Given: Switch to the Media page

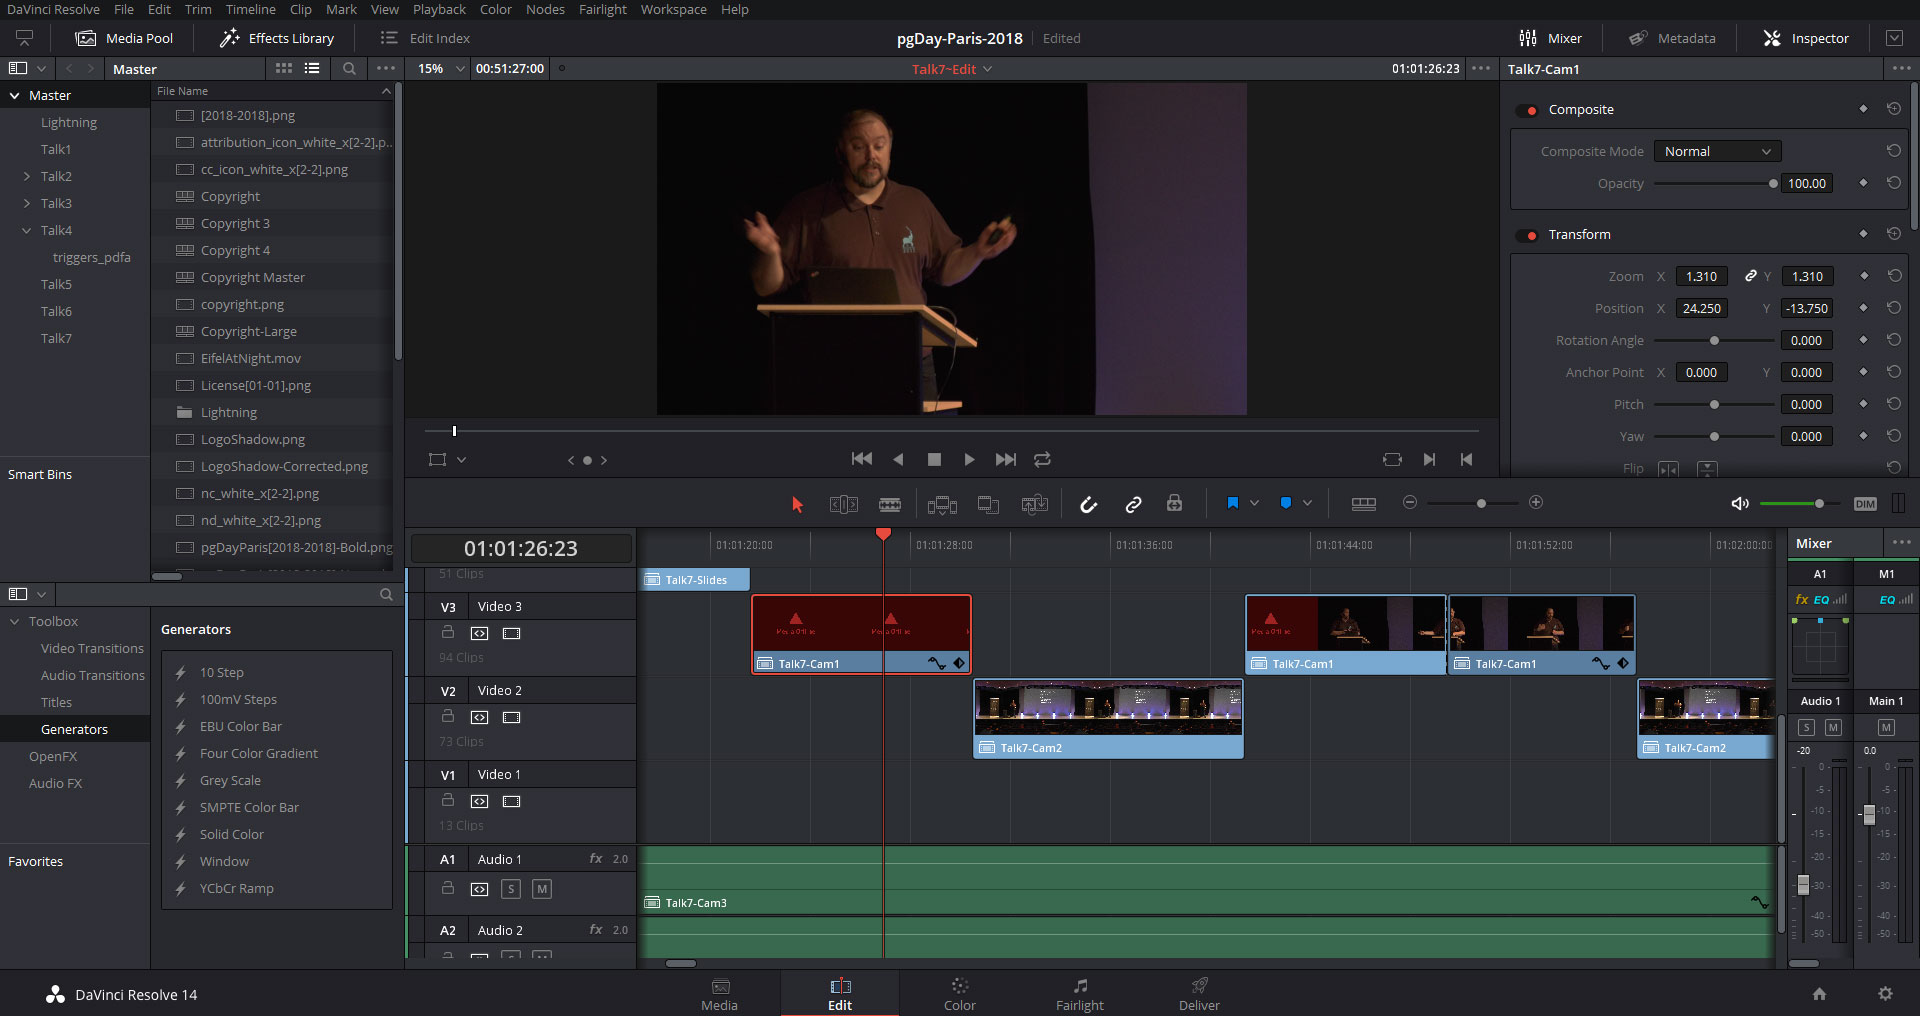Looking at the screenshot, I should 719,994.
